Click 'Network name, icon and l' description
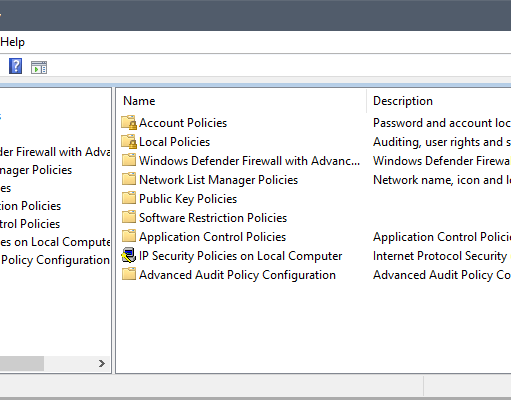This screenshot has width=511, height=400. tap(442, 180)
